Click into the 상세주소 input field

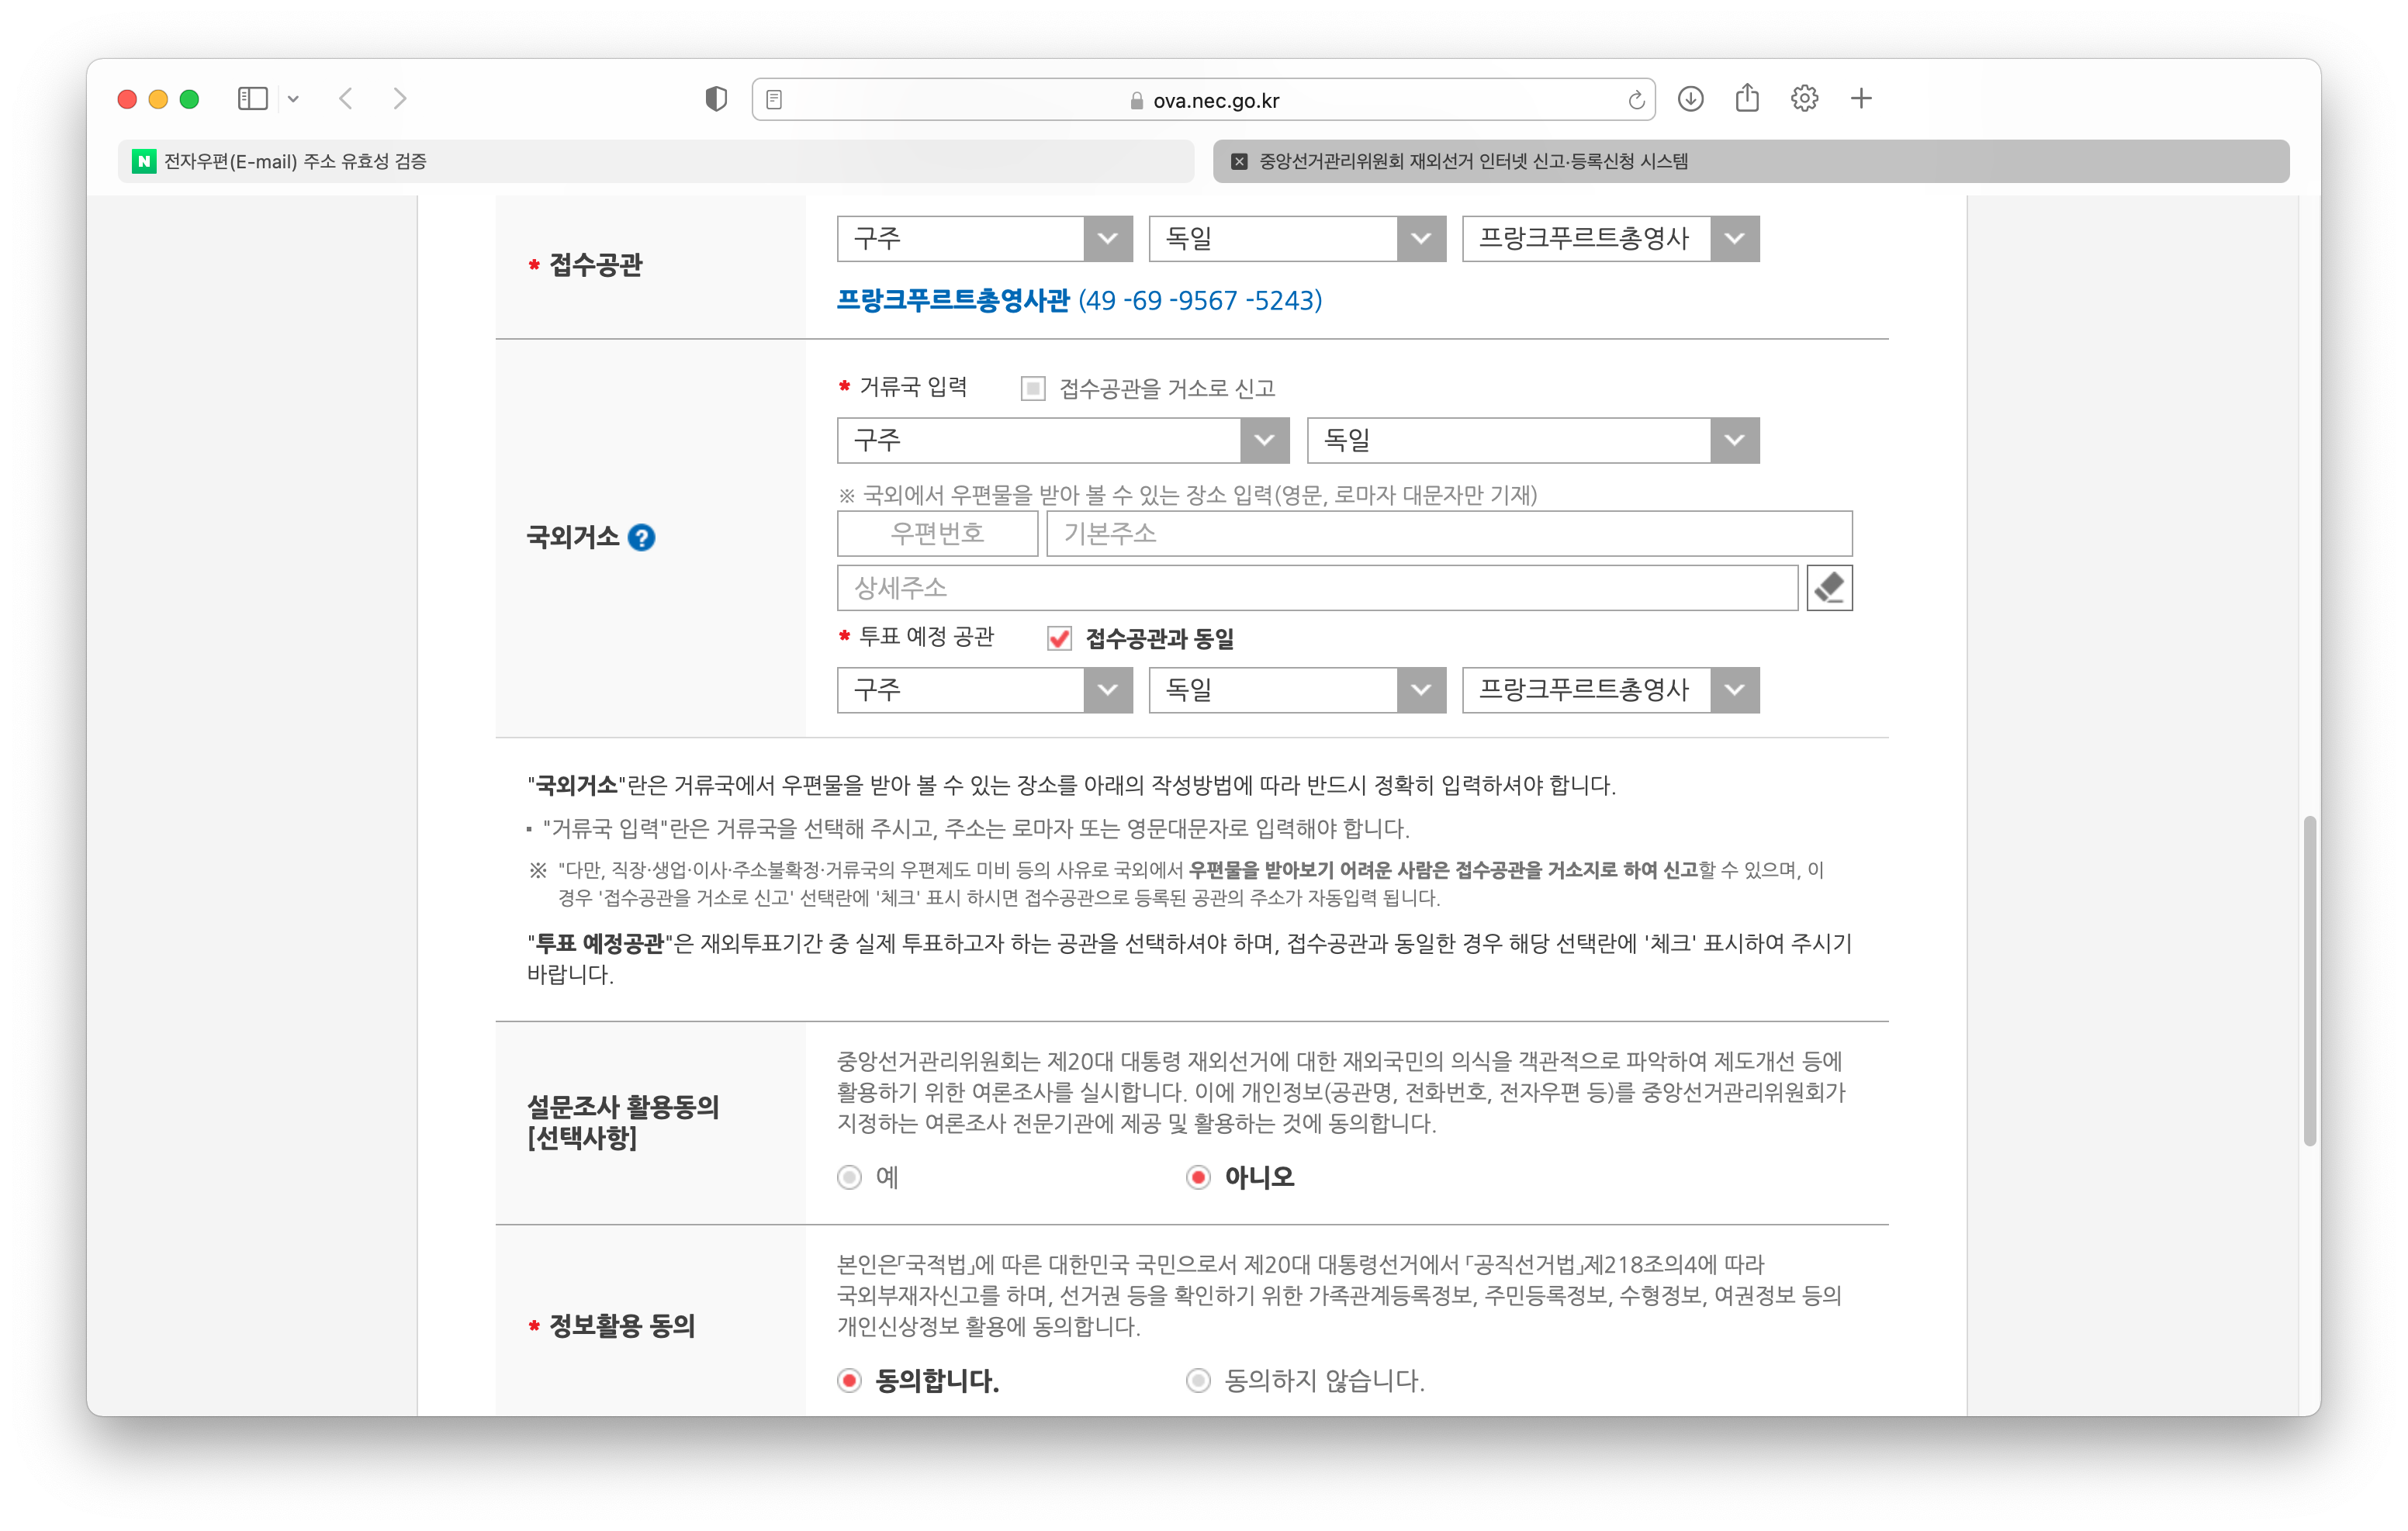click(x=1316, y=588)
